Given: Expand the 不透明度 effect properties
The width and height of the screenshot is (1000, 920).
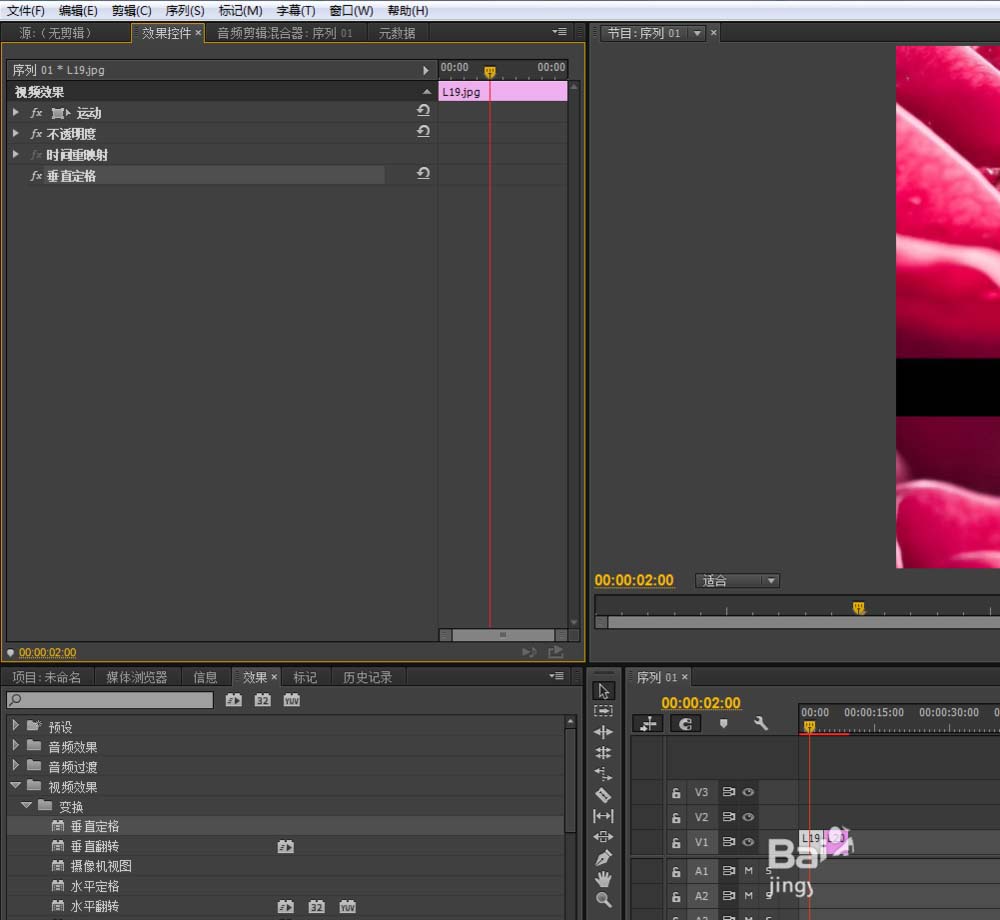Looking at the screenshot, I should pyautogui.click(x=16, y=134).
